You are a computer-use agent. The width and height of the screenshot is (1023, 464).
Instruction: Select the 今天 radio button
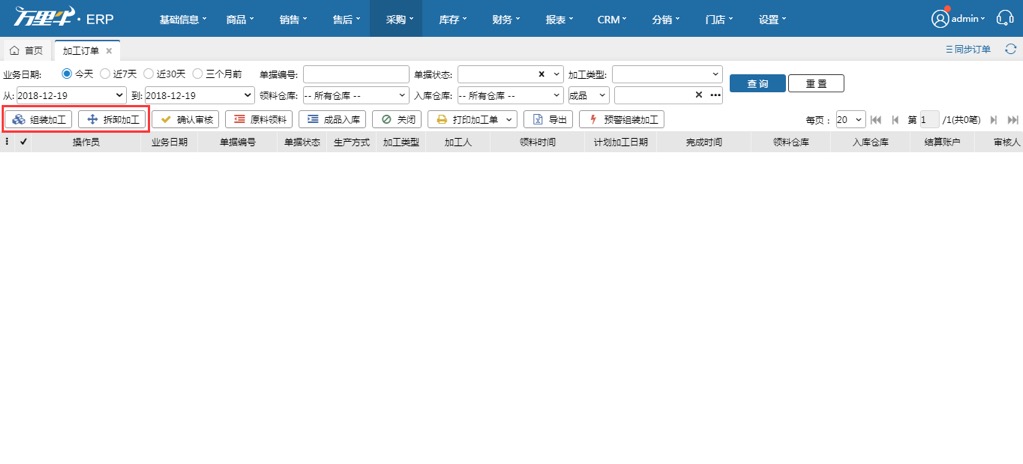pyautogui.click(x=67, y=74)
